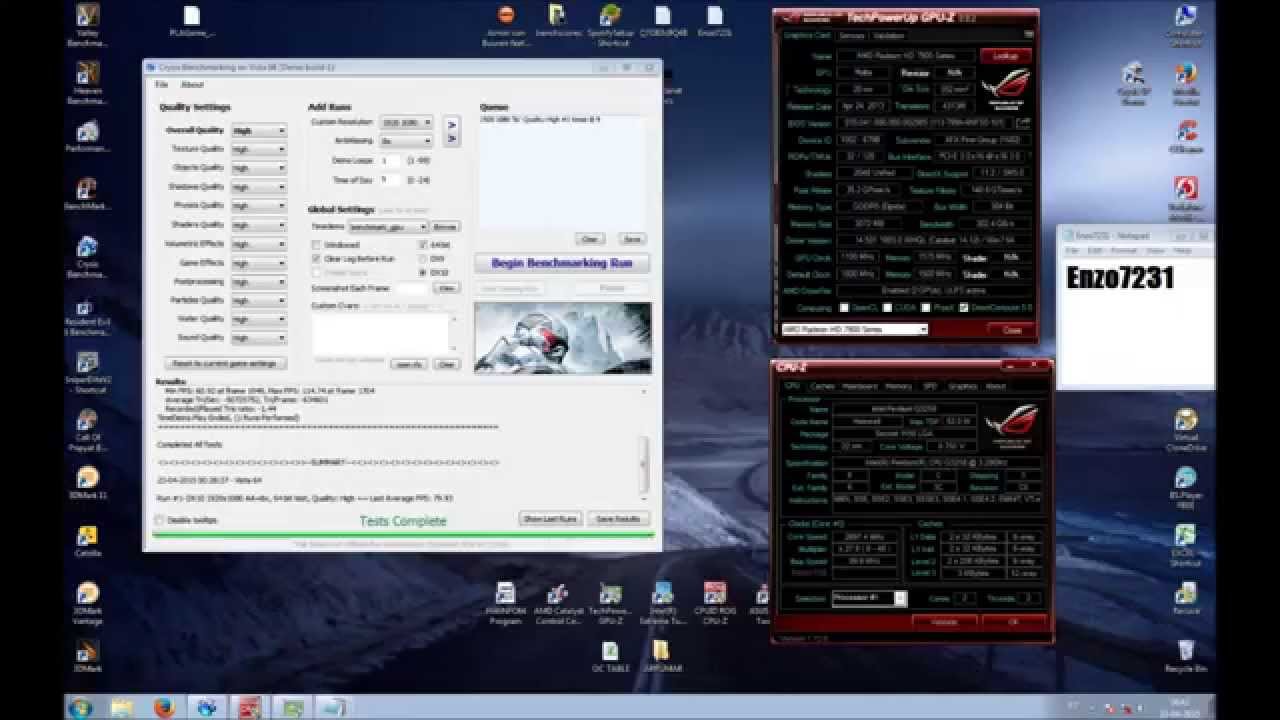Open Virtual CloneDrive desktop icon
This screenshot has height=720, width=1280.
[x=1186, y=430]
